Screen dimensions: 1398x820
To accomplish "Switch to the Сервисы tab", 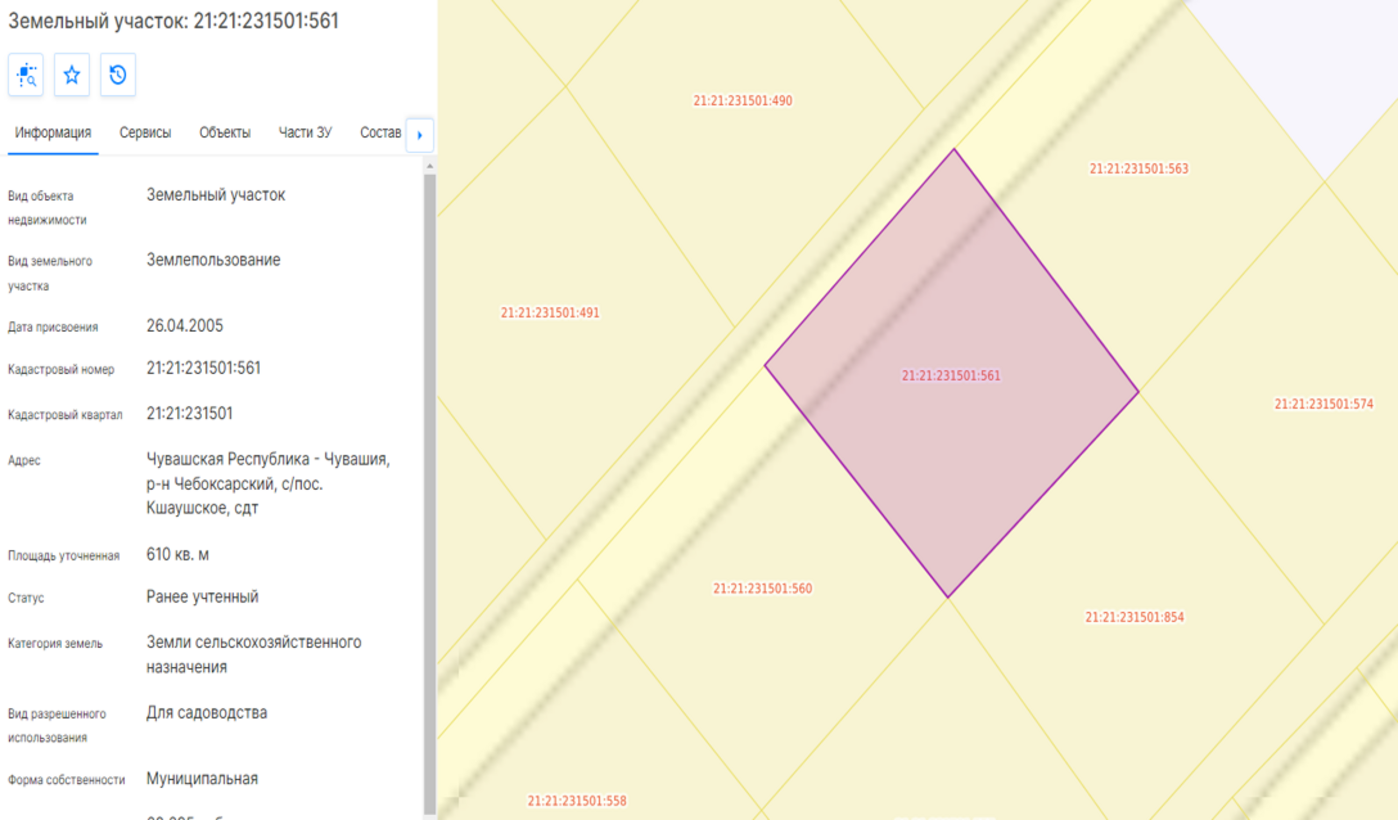I will pos(145,133).
